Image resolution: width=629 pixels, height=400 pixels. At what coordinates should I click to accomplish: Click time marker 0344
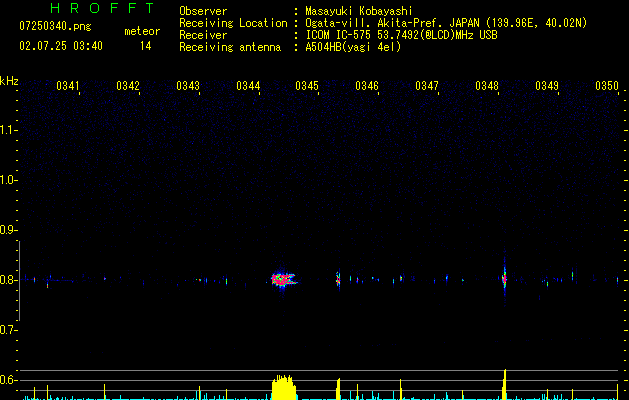point(248,85)
